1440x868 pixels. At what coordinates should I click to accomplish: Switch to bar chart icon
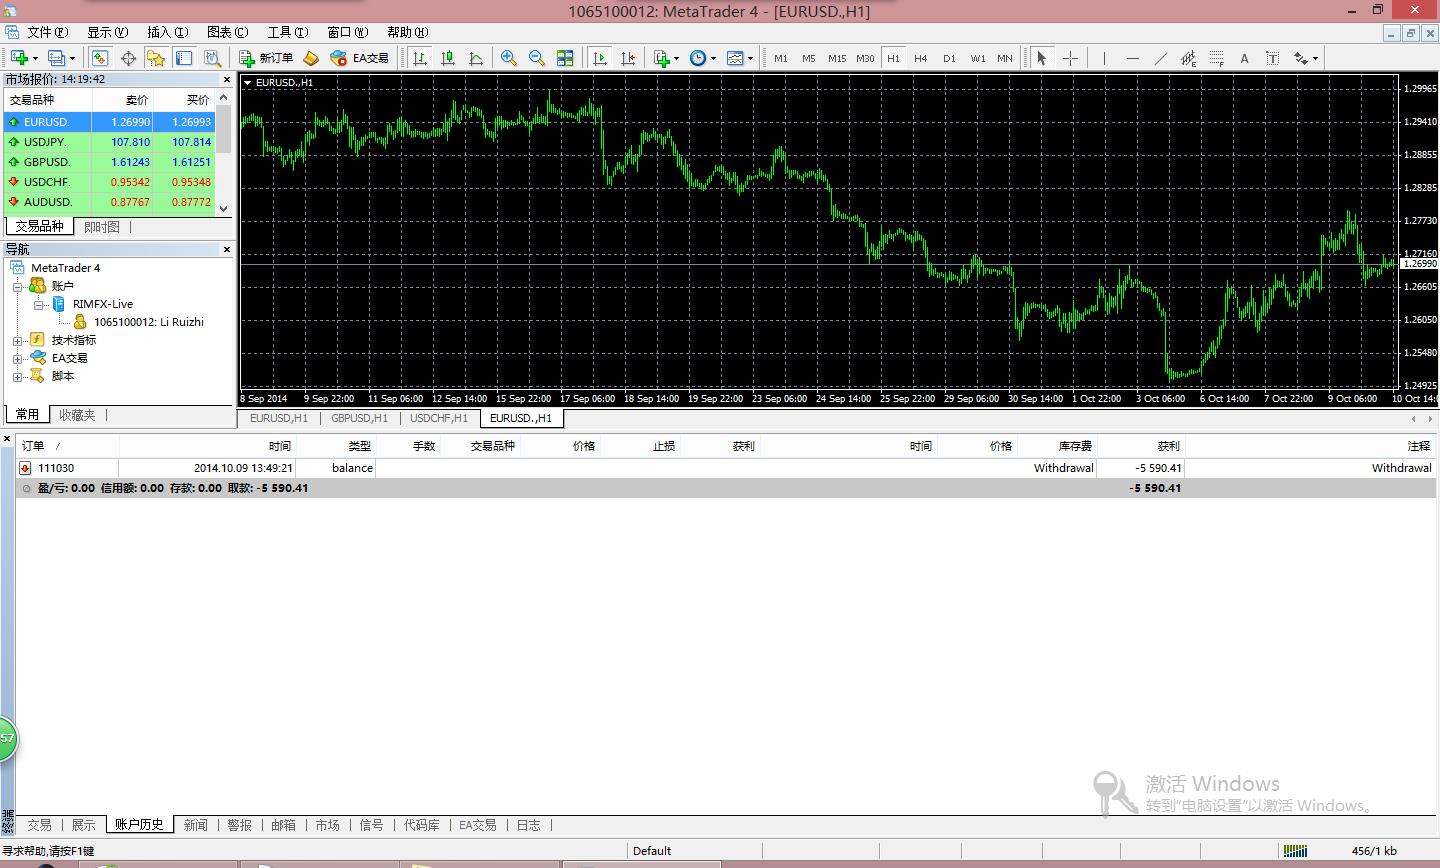(x=420, y=58)
